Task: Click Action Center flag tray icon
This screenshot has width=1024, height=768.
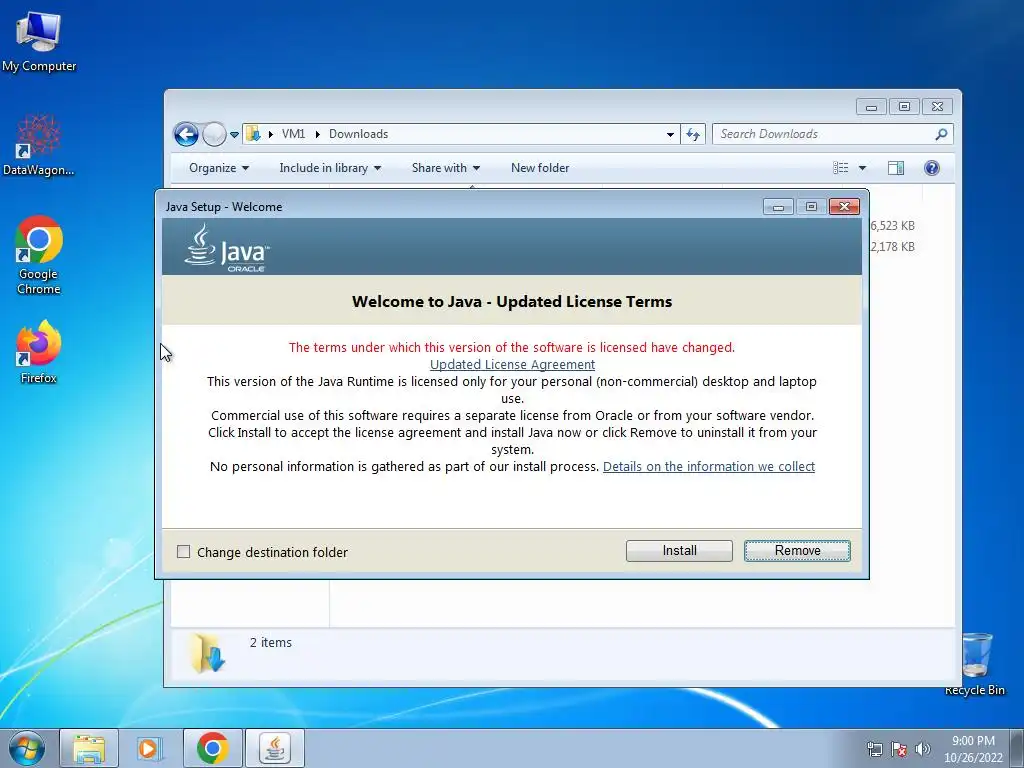Action: click(899, 748)
